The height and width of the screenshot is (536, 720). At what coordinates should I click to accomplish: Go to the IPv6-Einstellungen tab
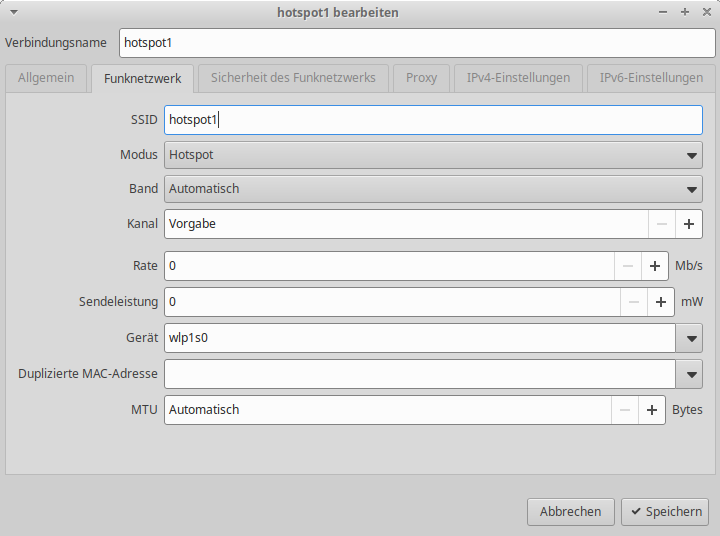click(x=651, y=78)
